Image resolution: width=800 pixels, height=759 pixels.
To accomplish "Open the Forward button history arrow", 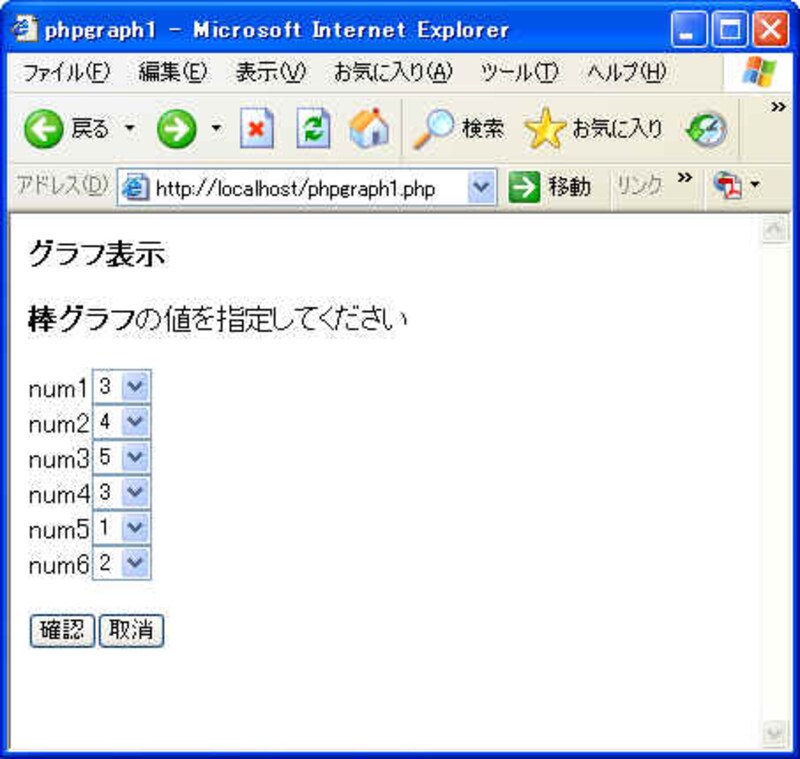I will pos(216,128).
